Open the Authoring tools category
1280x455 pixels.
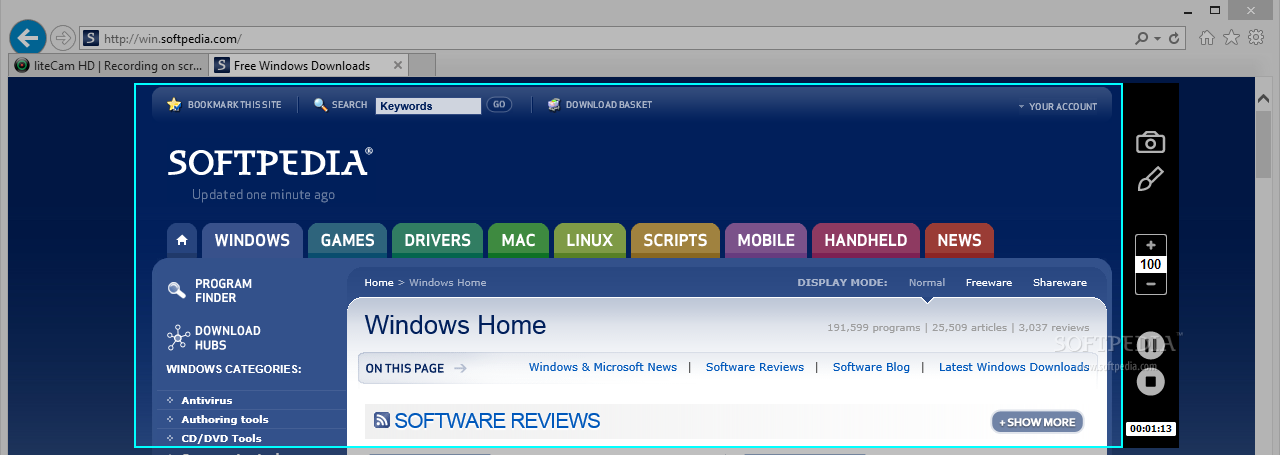pyautogui.click(x=224, y=419)
